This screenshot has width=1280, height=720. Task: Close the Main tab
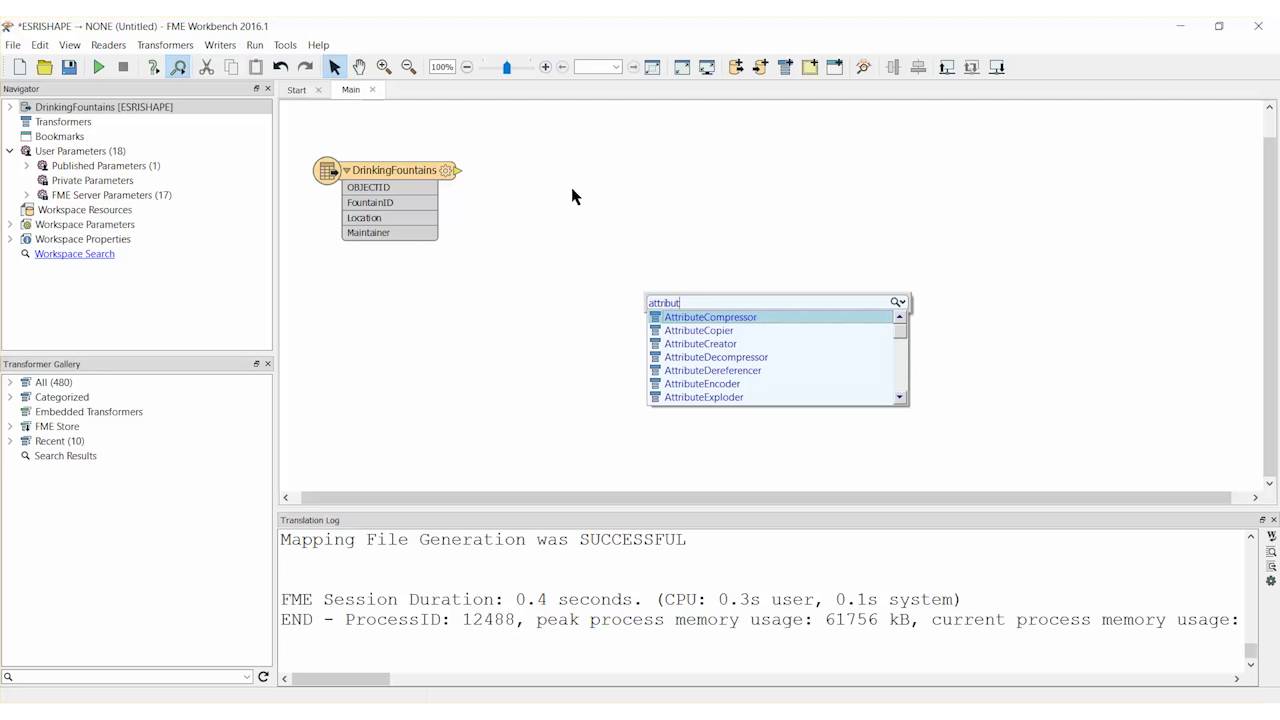coord(373,90)
